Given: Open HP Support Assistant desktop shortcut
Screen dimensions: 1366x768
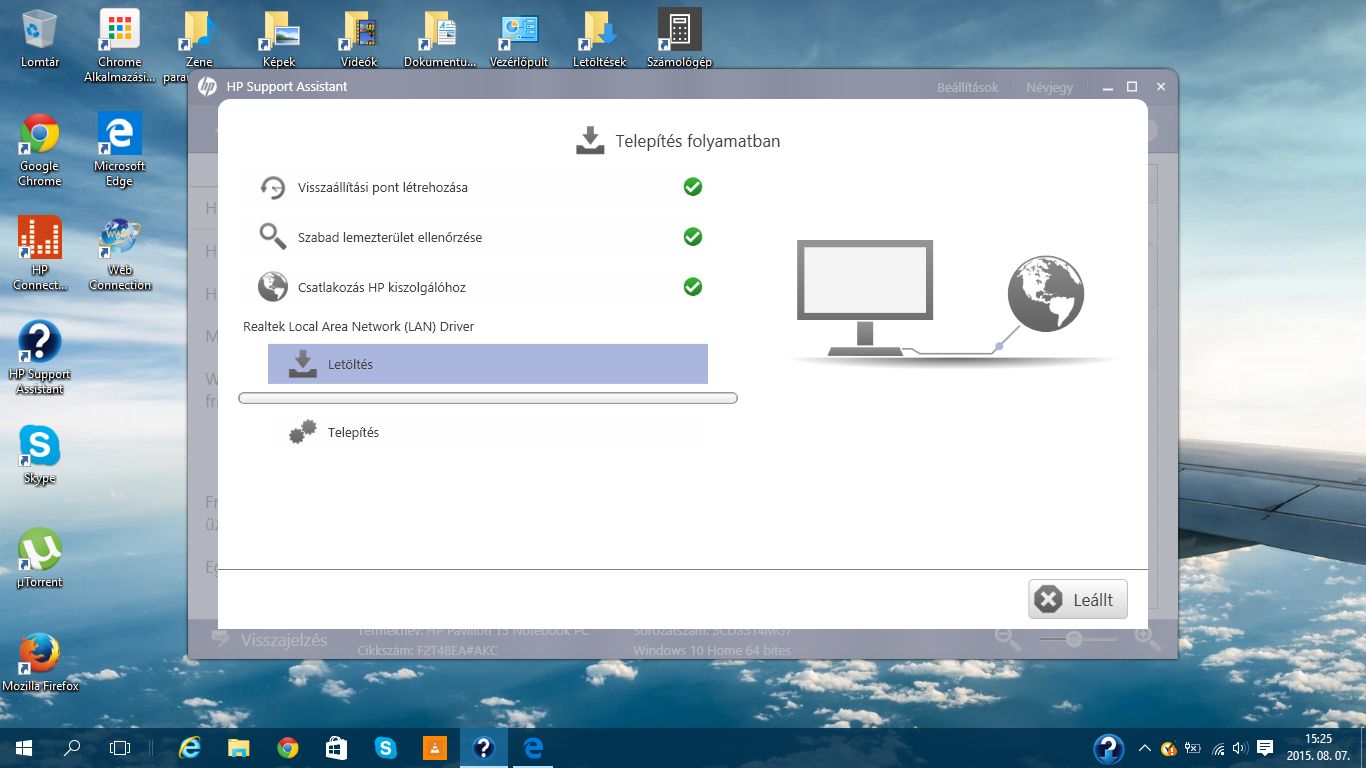Looking at the screenshot, I should point(40,358).
